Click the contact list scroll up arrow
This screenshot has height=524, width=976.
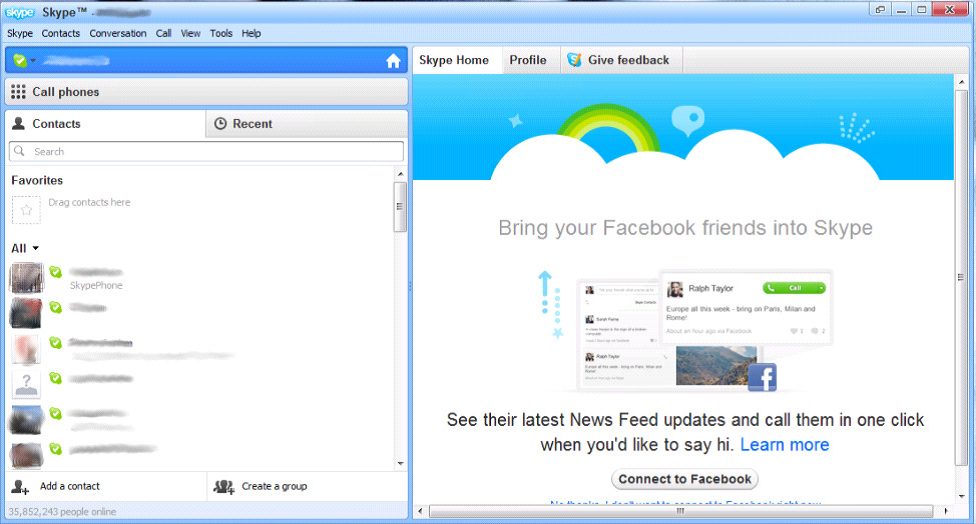tap(400, 174)
